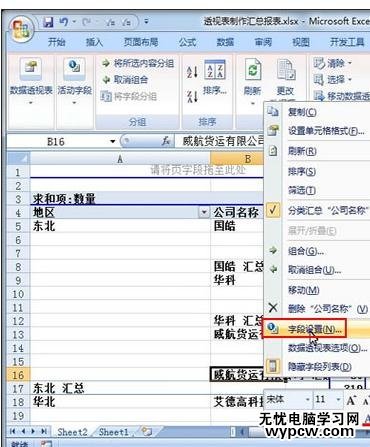Image resolution: width=370 pixels, height=447 pixels.
Task: Open the Sort (排序...) dialog
Action: click(215, 77)
